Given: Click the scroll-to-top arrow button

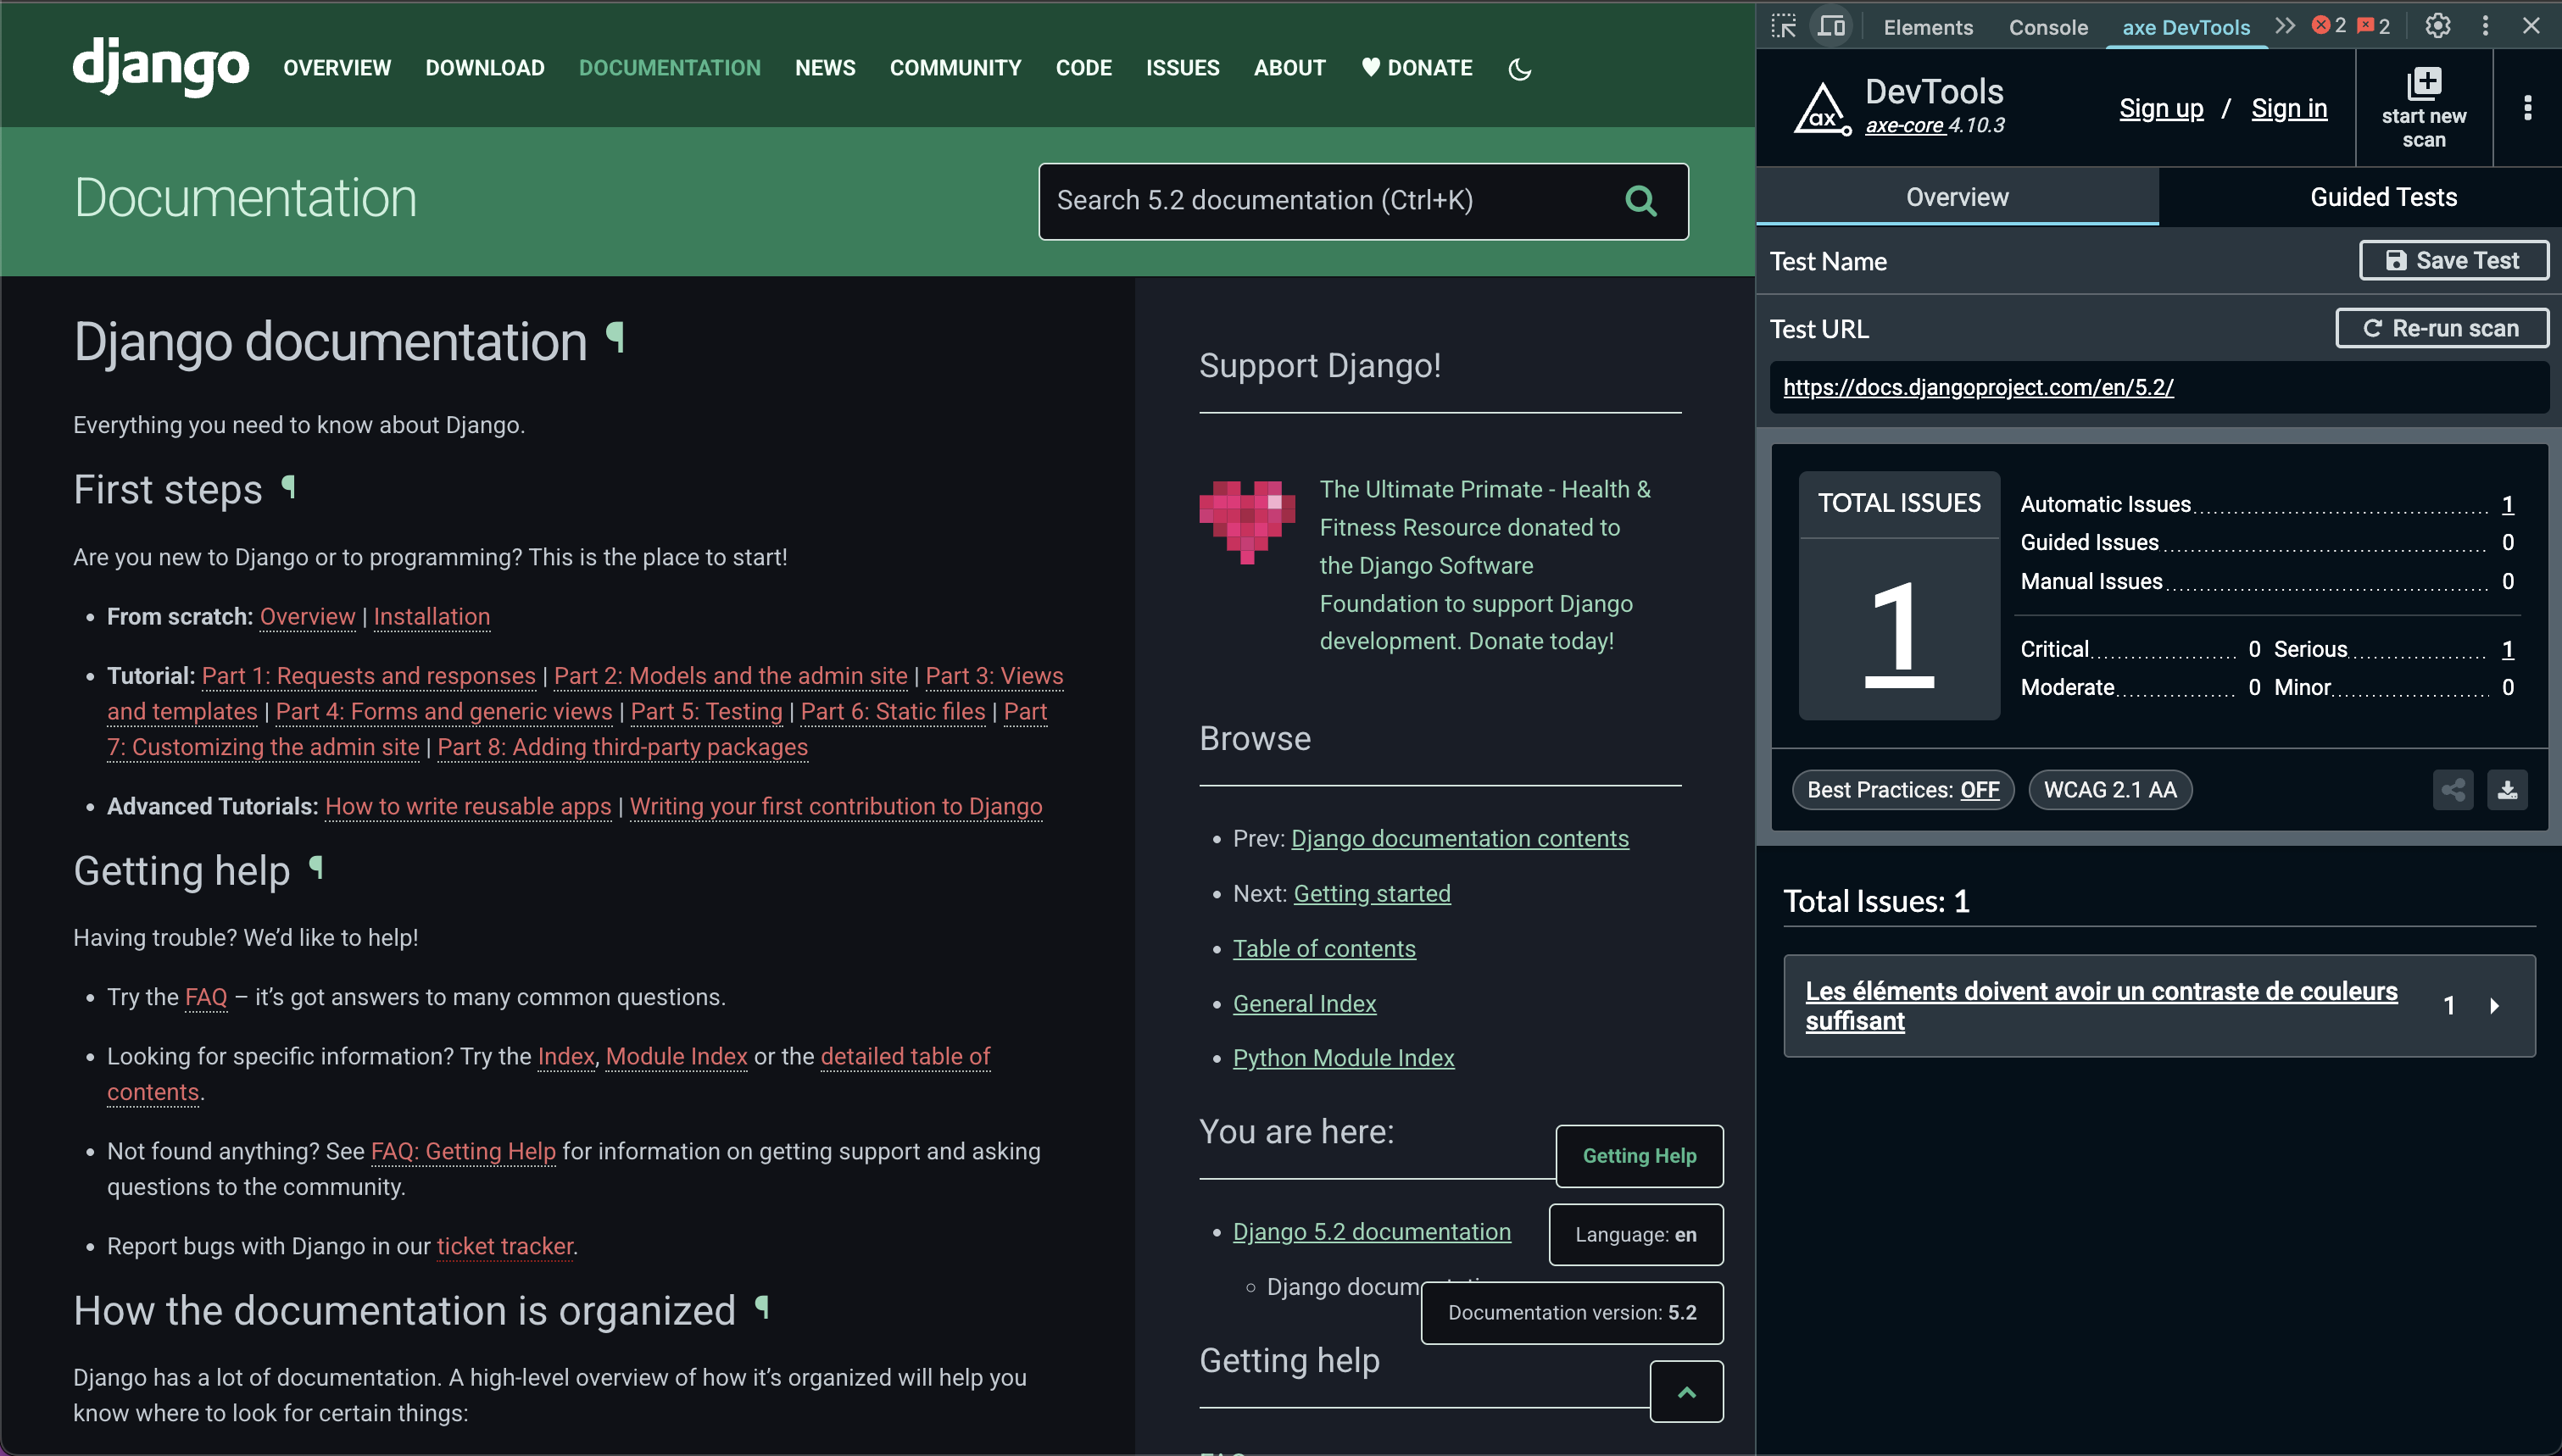Looking at the screenshot, I should (x=1686, y=1391).
